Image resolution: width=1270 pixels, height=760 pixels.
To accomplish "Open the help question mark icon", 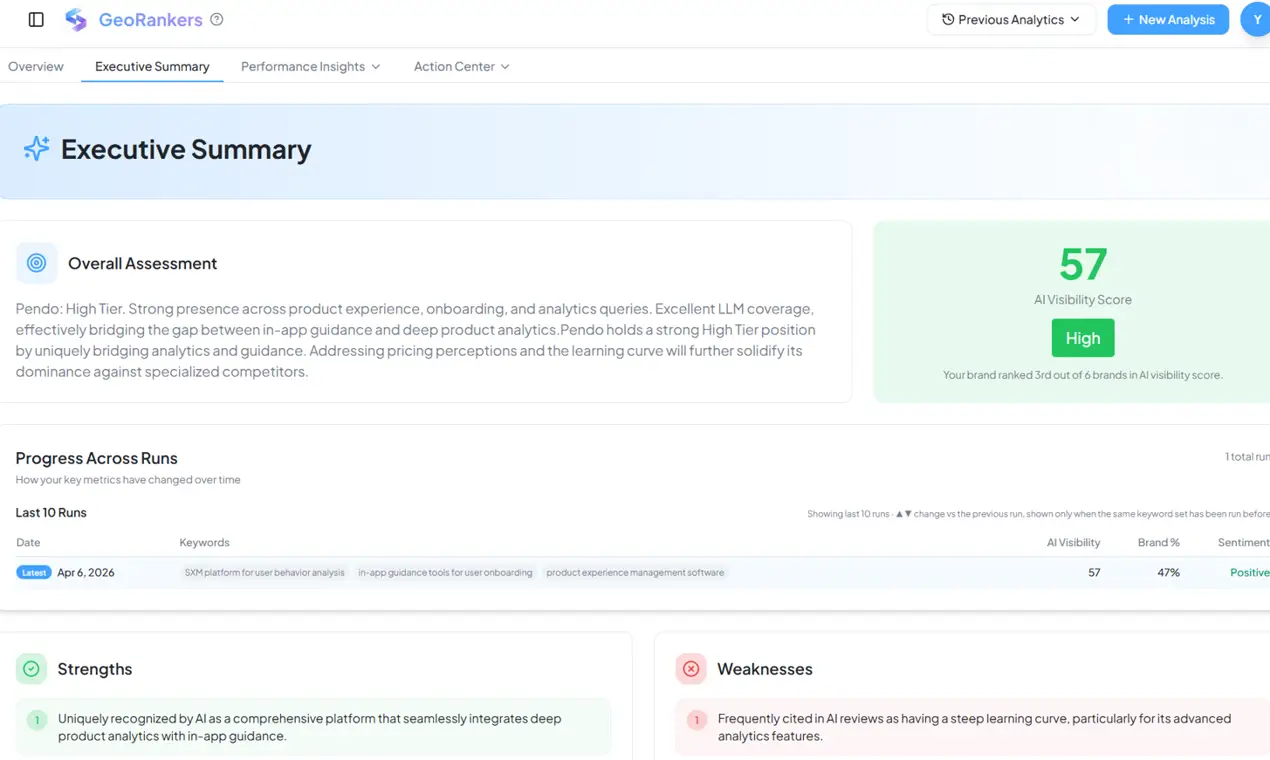I will pos(217,19).
